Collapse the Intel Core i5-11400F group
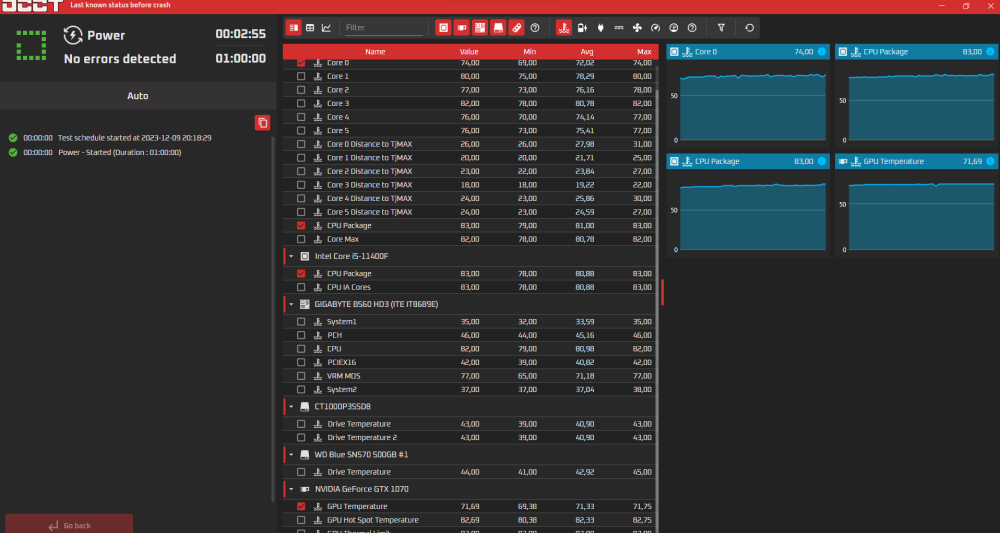Viewport: 1000px width, 533px height. pyautogui.click(x=291, y=256)
